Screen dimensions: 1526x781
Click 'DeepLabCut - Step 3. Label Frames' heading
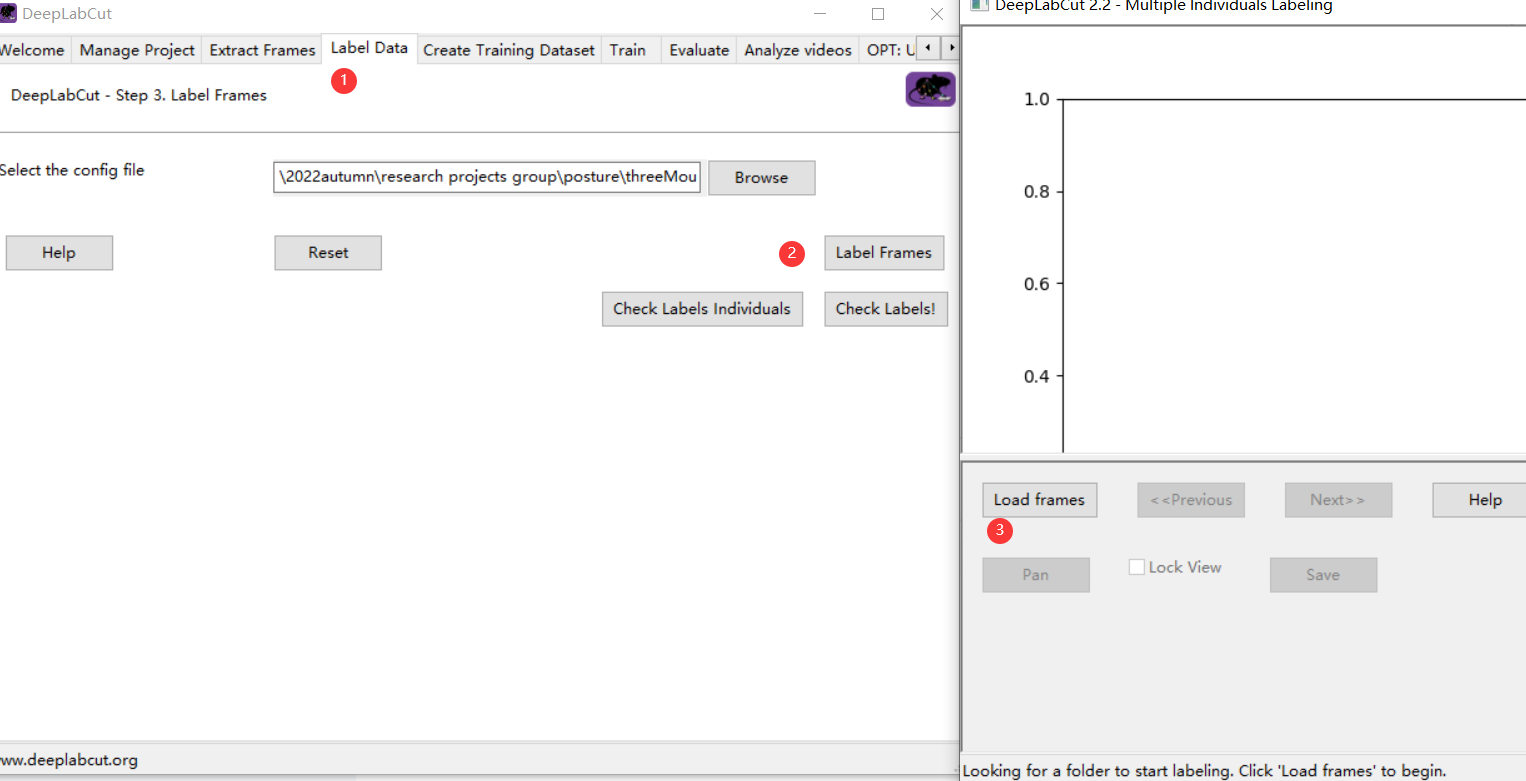(x=139, y=95)
